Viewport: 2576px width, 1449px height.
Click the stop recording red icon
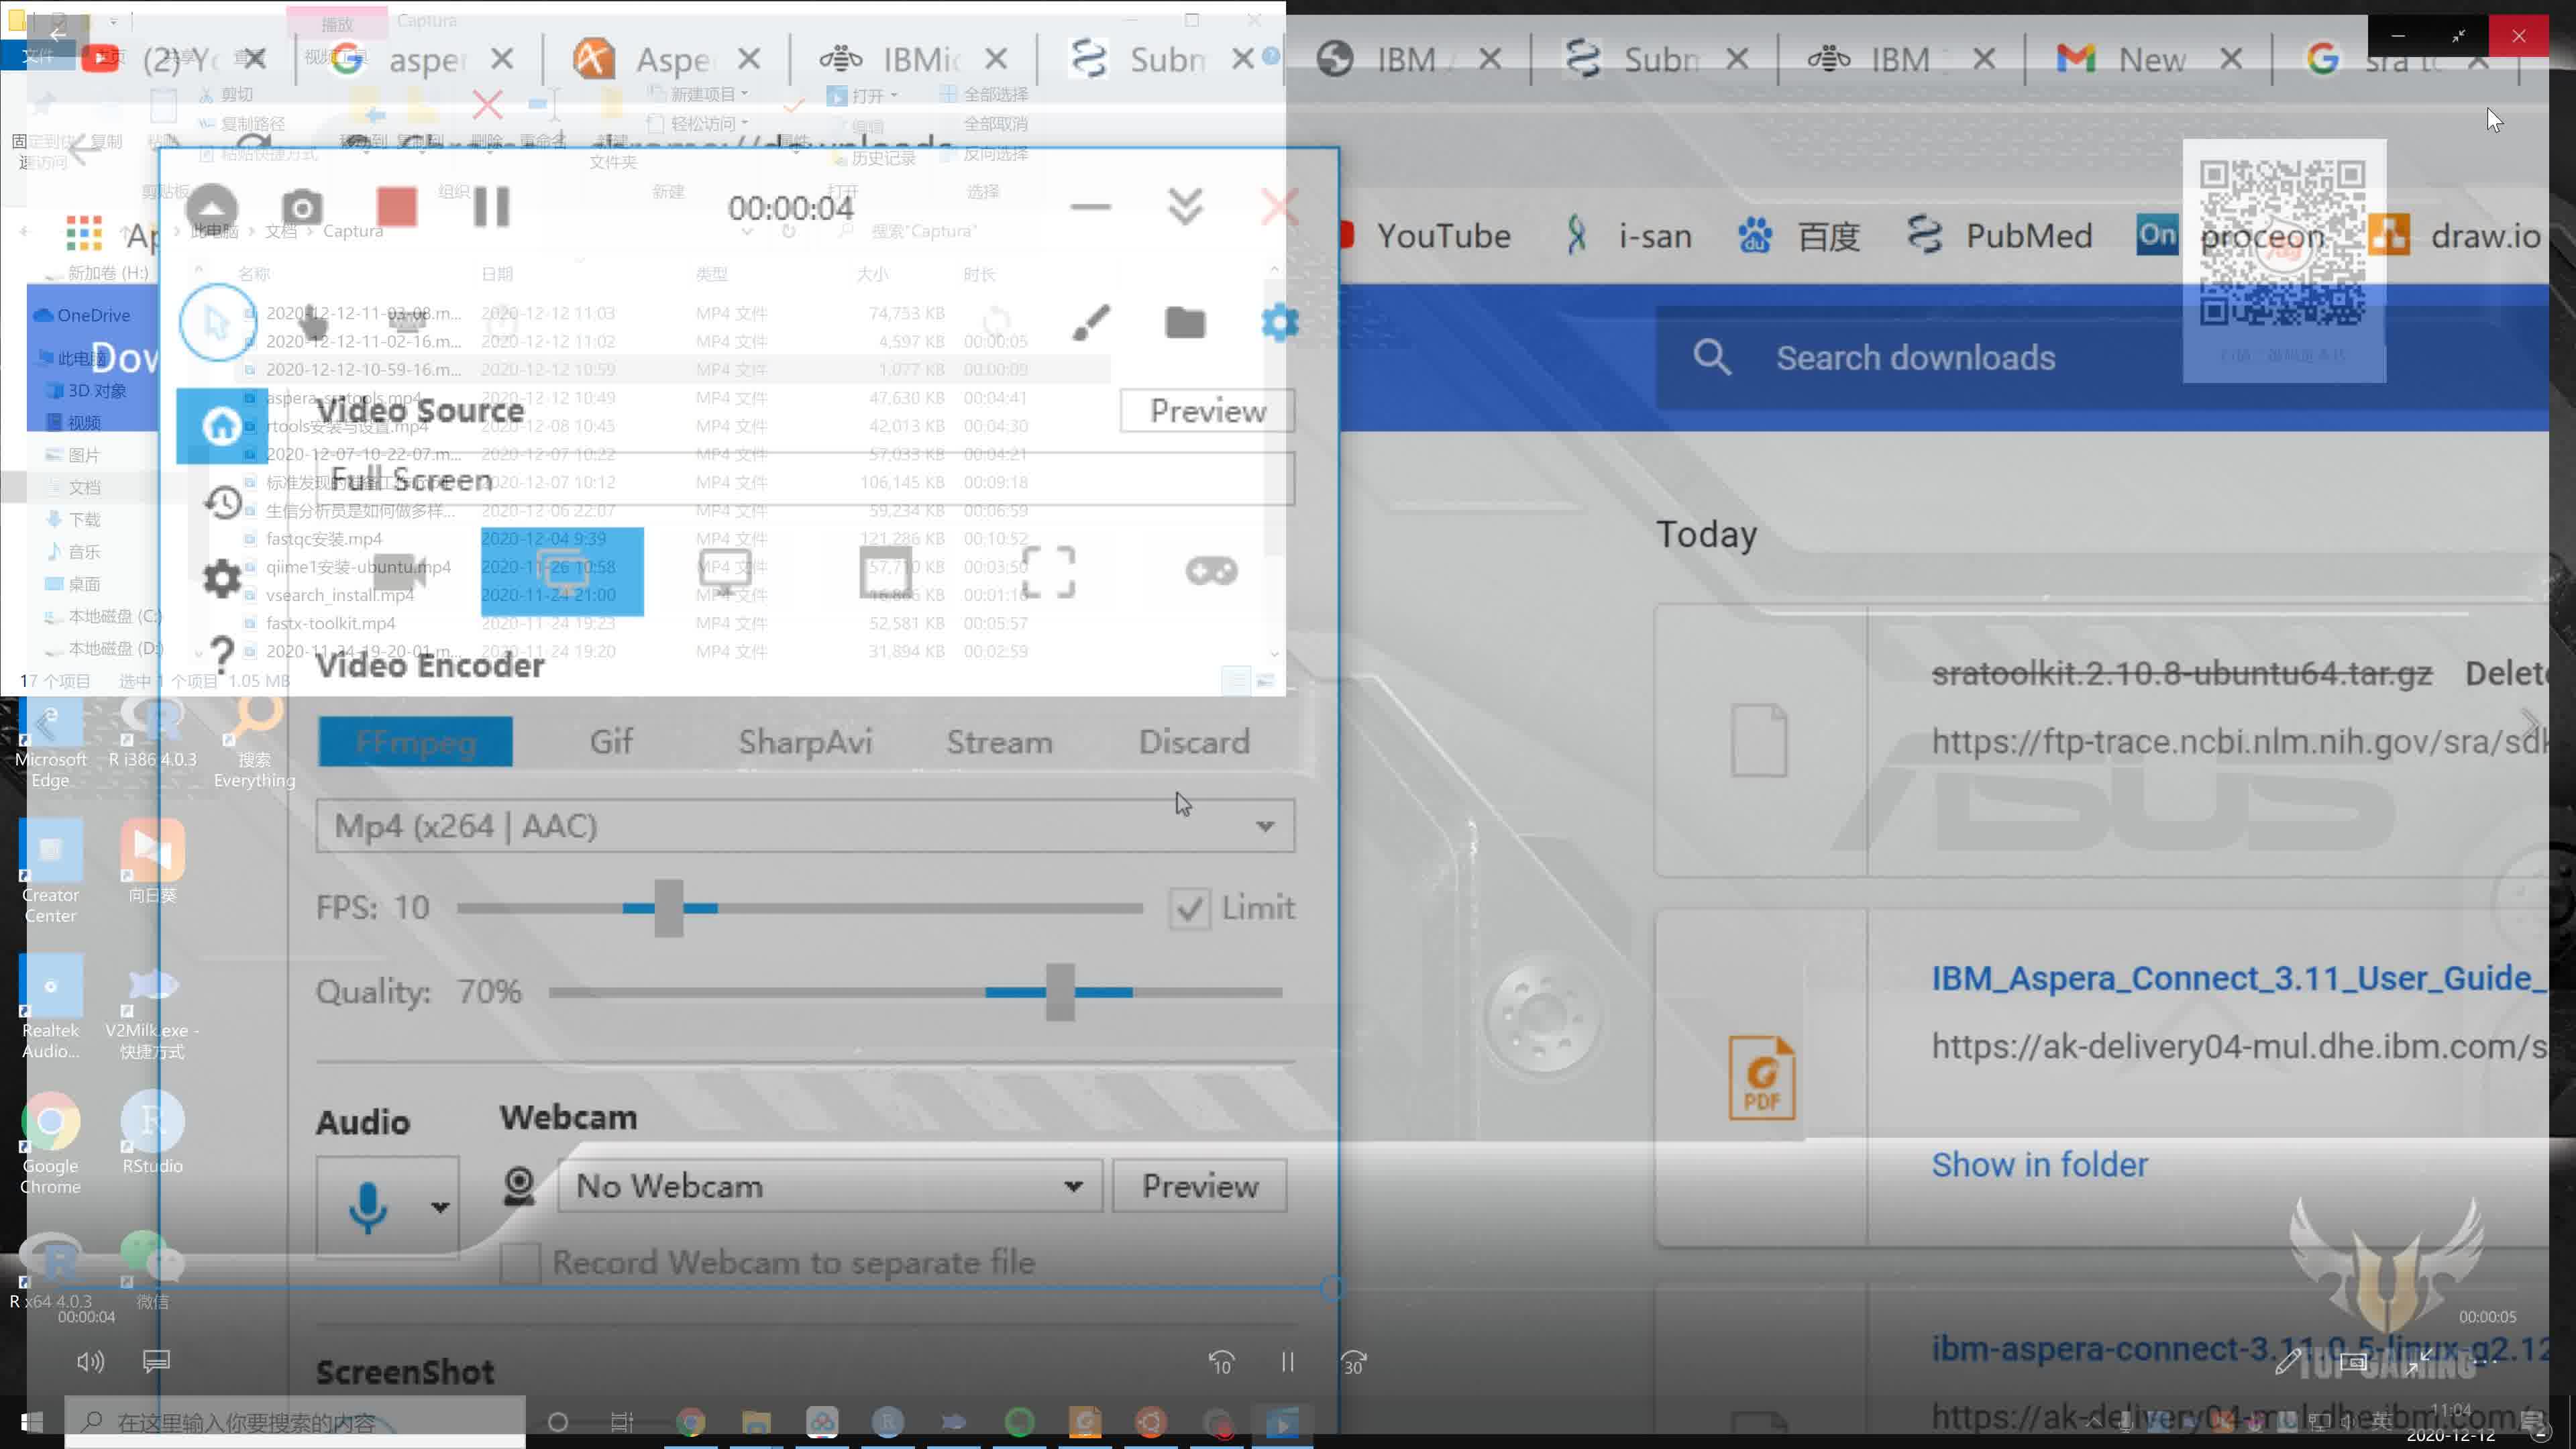(396, 207)
